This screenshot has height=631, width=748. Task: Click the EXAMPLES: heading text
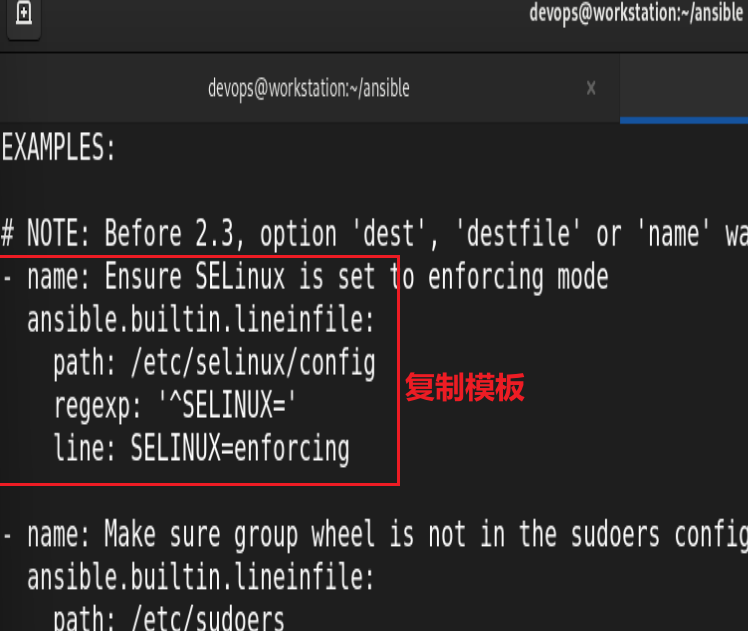[58, 147]
